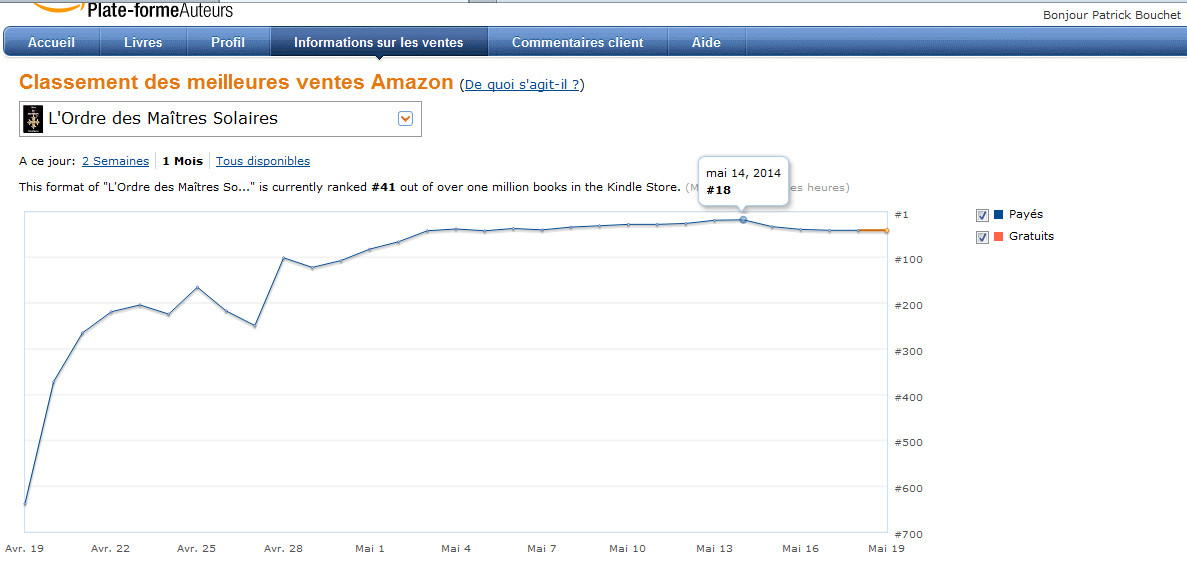Click the '#18' tooltip rank value
Viewport: 1187px width, 569px height.
tap(718, 190)
